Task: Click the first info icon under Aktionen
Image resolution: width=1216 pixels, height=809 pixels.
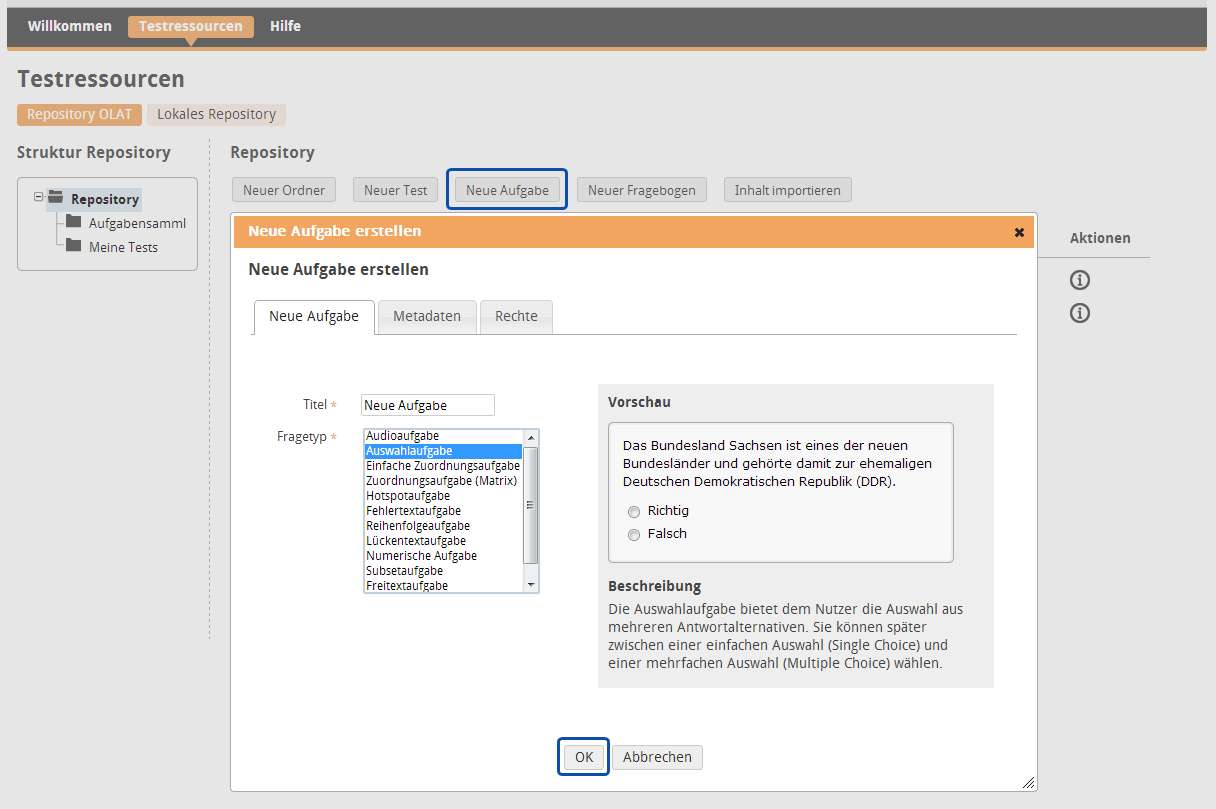Action: point(1079,280)
